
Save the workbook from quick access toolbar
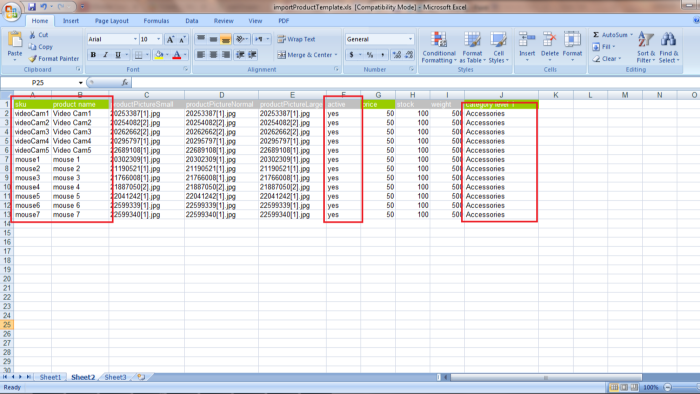click(x=32, y=7)
